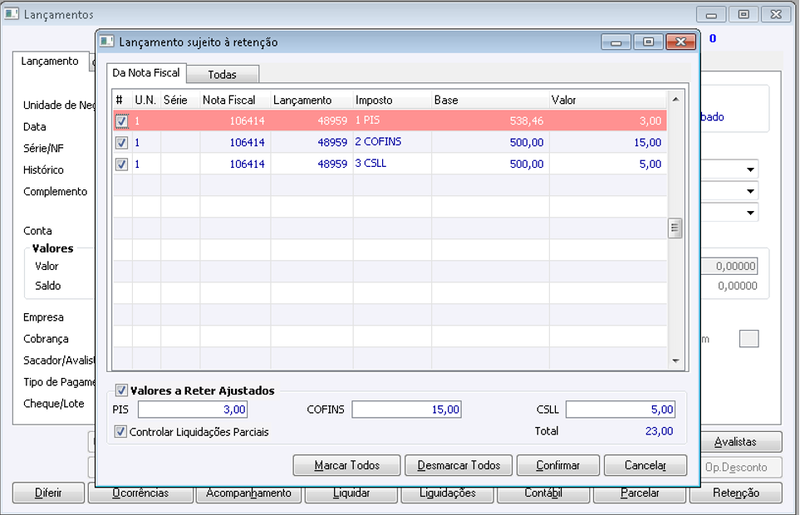Toggle the CSLL tax row checkbox
The image size is (800, 515).
pyautogui.click(x=121, y=164)
